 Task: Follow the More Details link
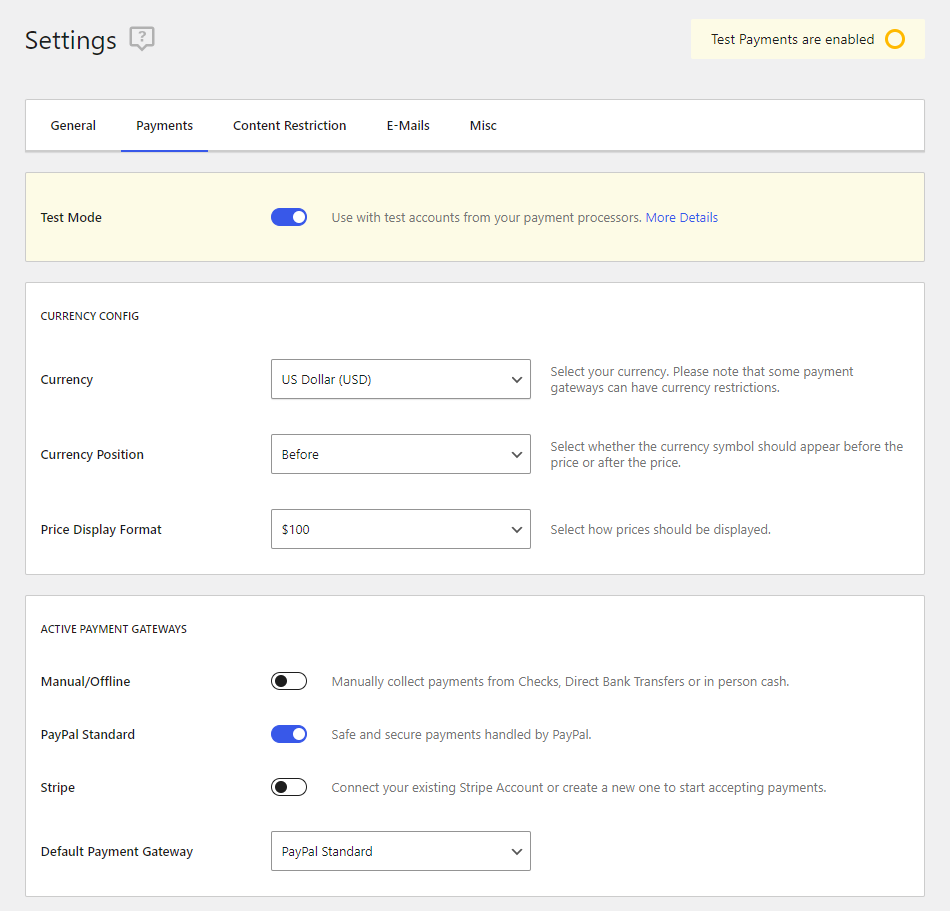tap(682, 217)
